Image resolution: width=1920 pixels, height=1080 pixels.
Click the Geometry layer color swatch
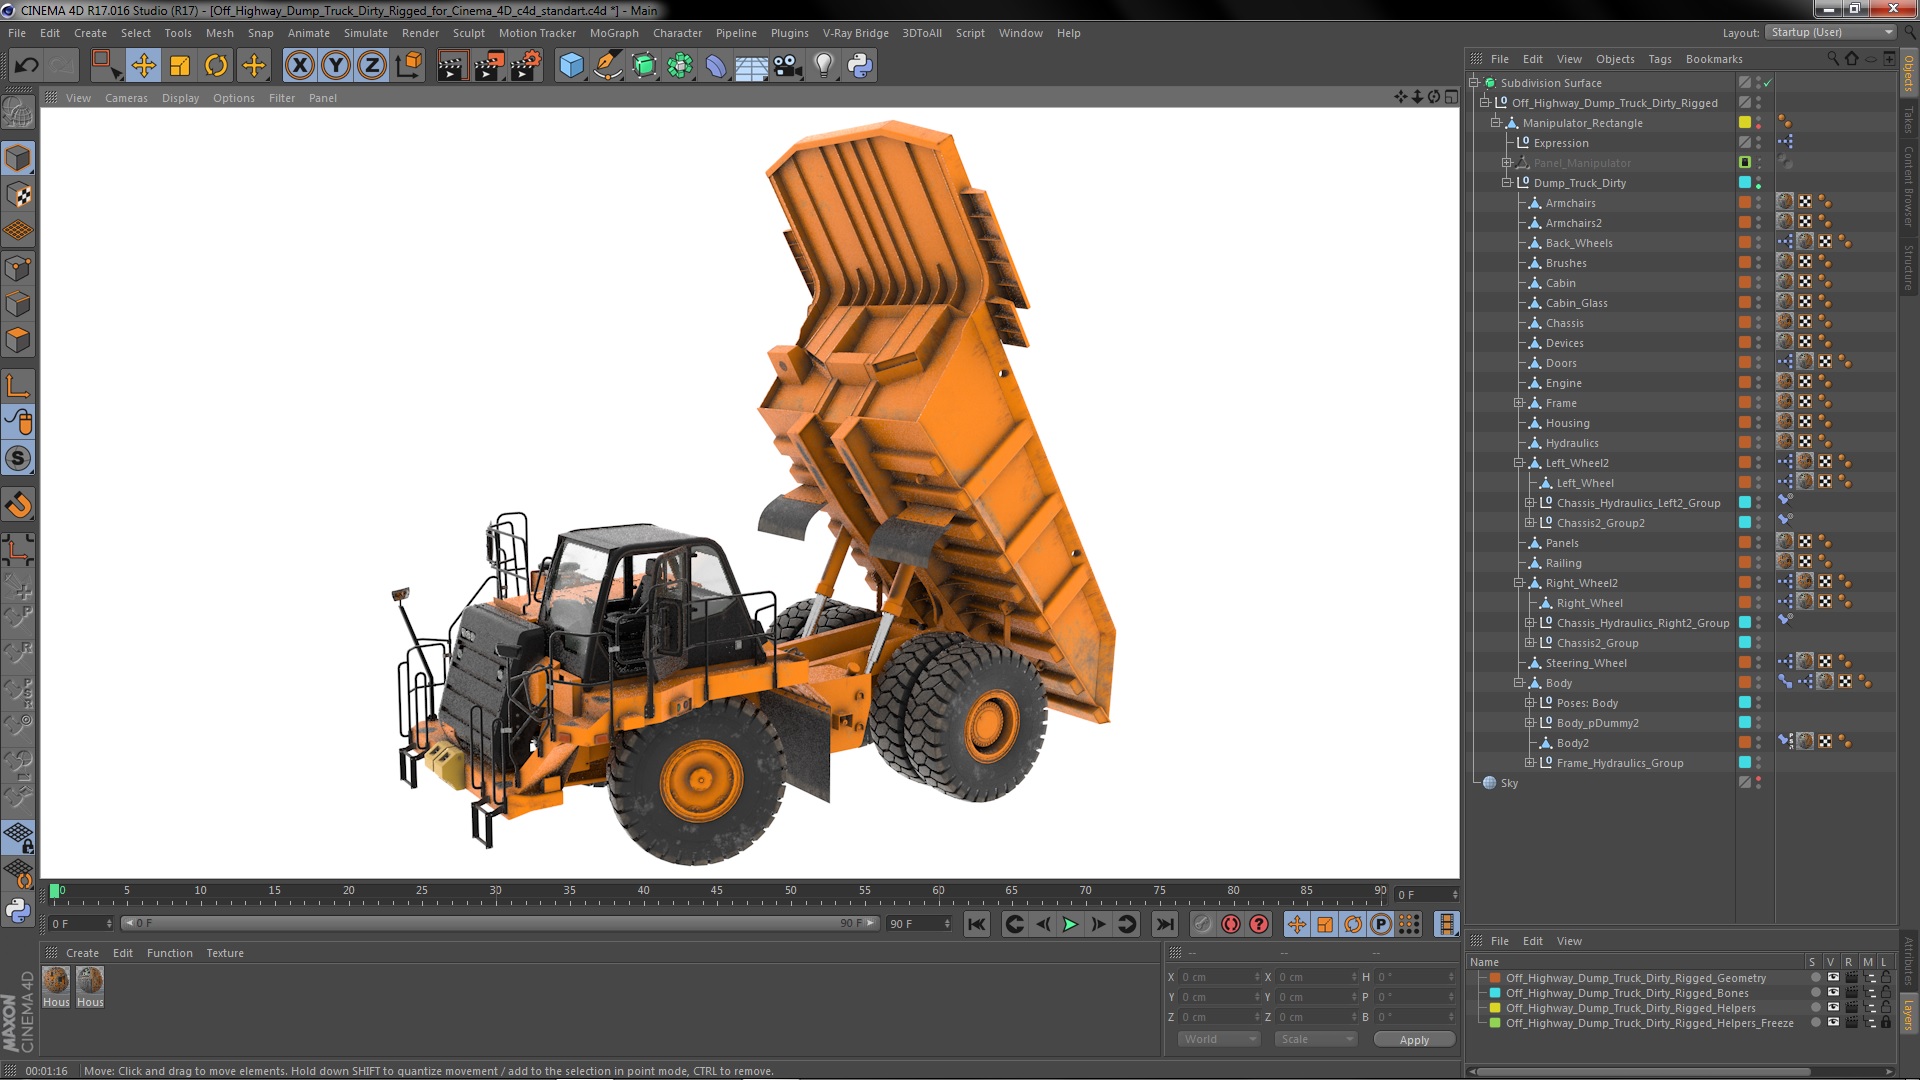pyautogui.click(x=1495, y=978)
